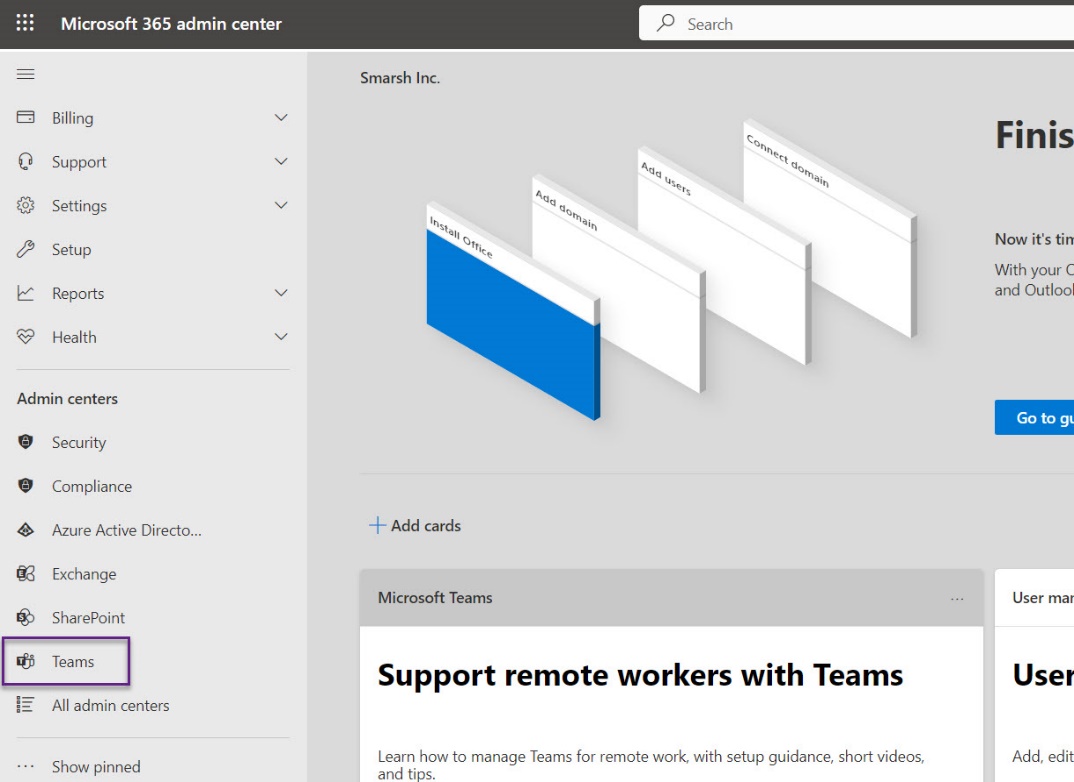
Task: Open the Teams admin center
Action: click(x=73, y=661)
